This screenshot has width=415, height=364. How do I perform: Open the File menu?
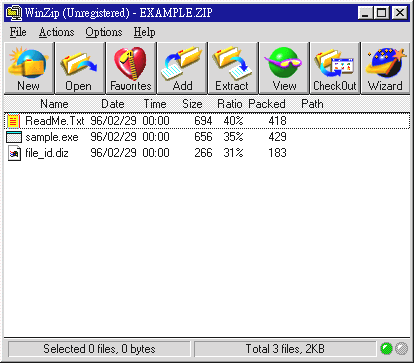(x=18, y=32)
